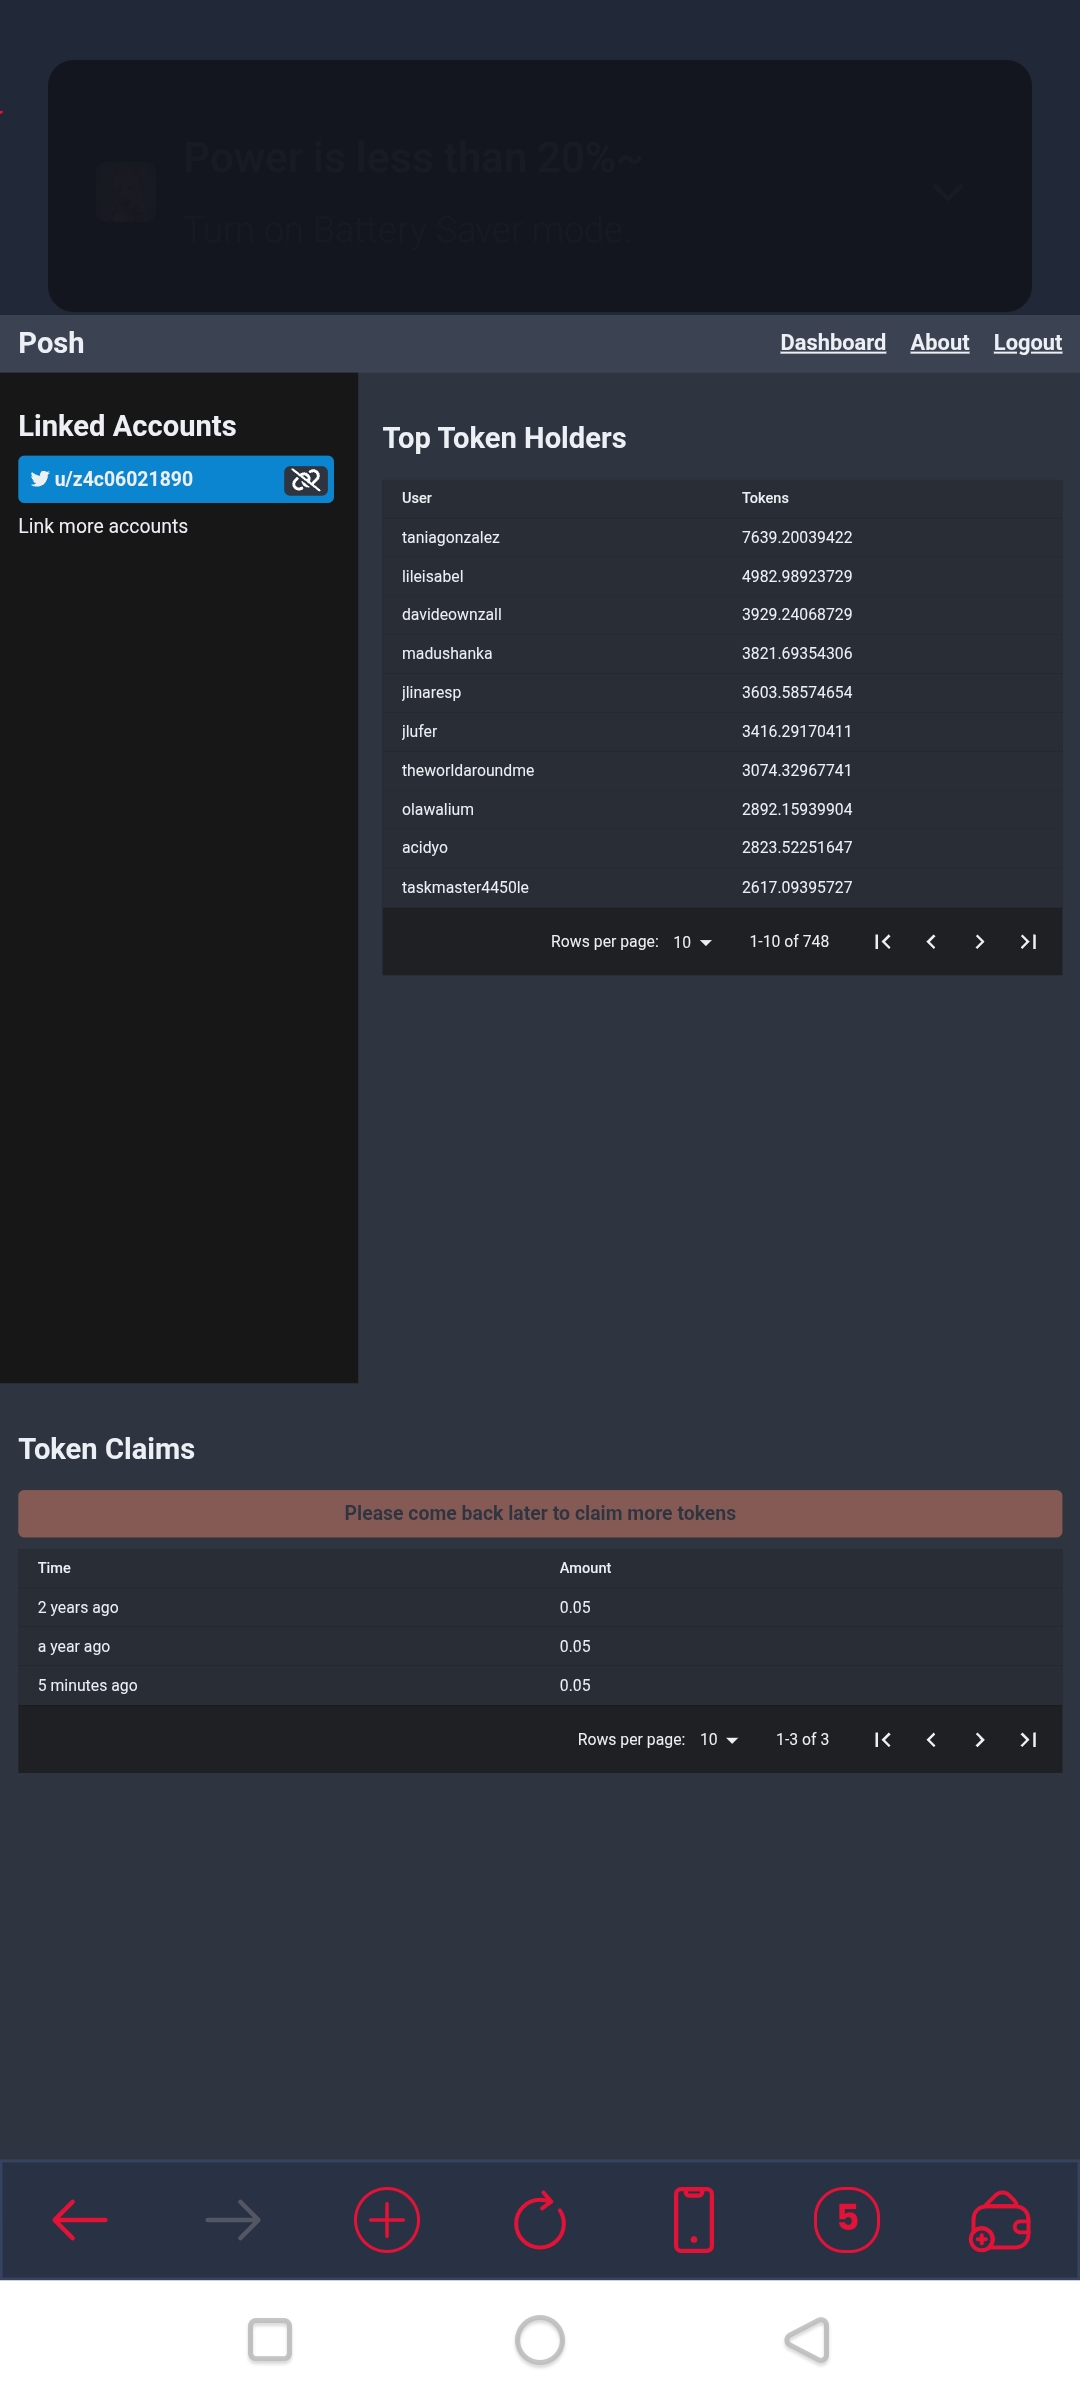Click Link more accounts
This screenshot has width=1080, height=2400.
pyautogui.click(x=103, y=526)
